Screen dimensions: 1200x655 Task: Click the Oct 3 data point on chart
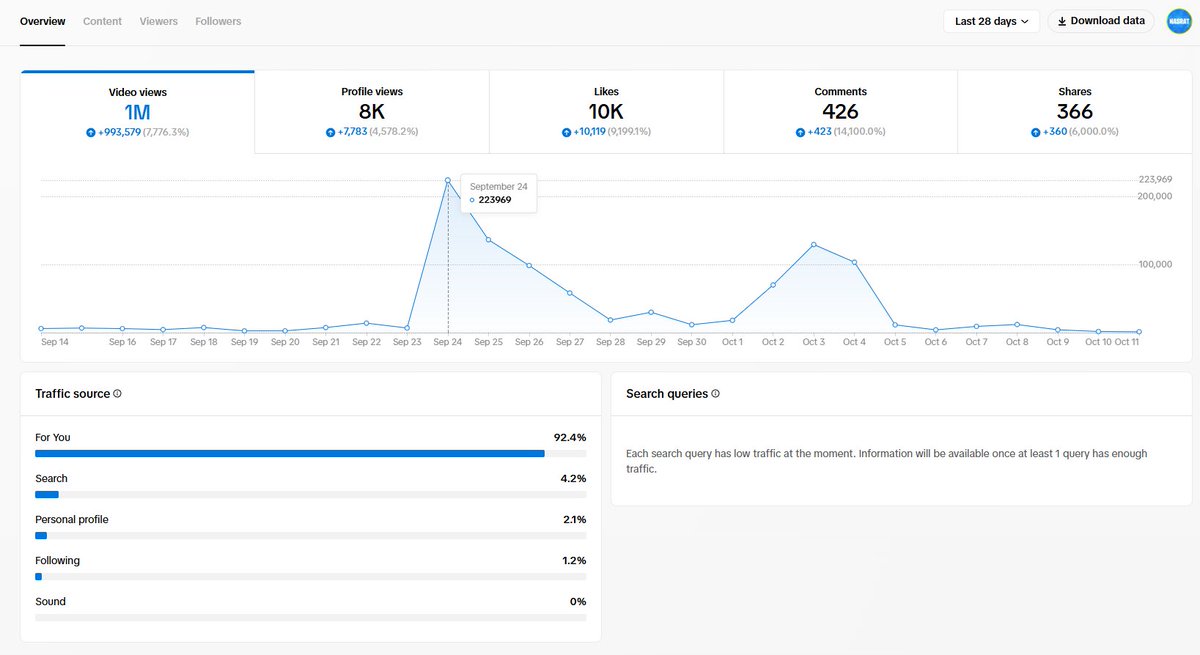click(813, 243)
